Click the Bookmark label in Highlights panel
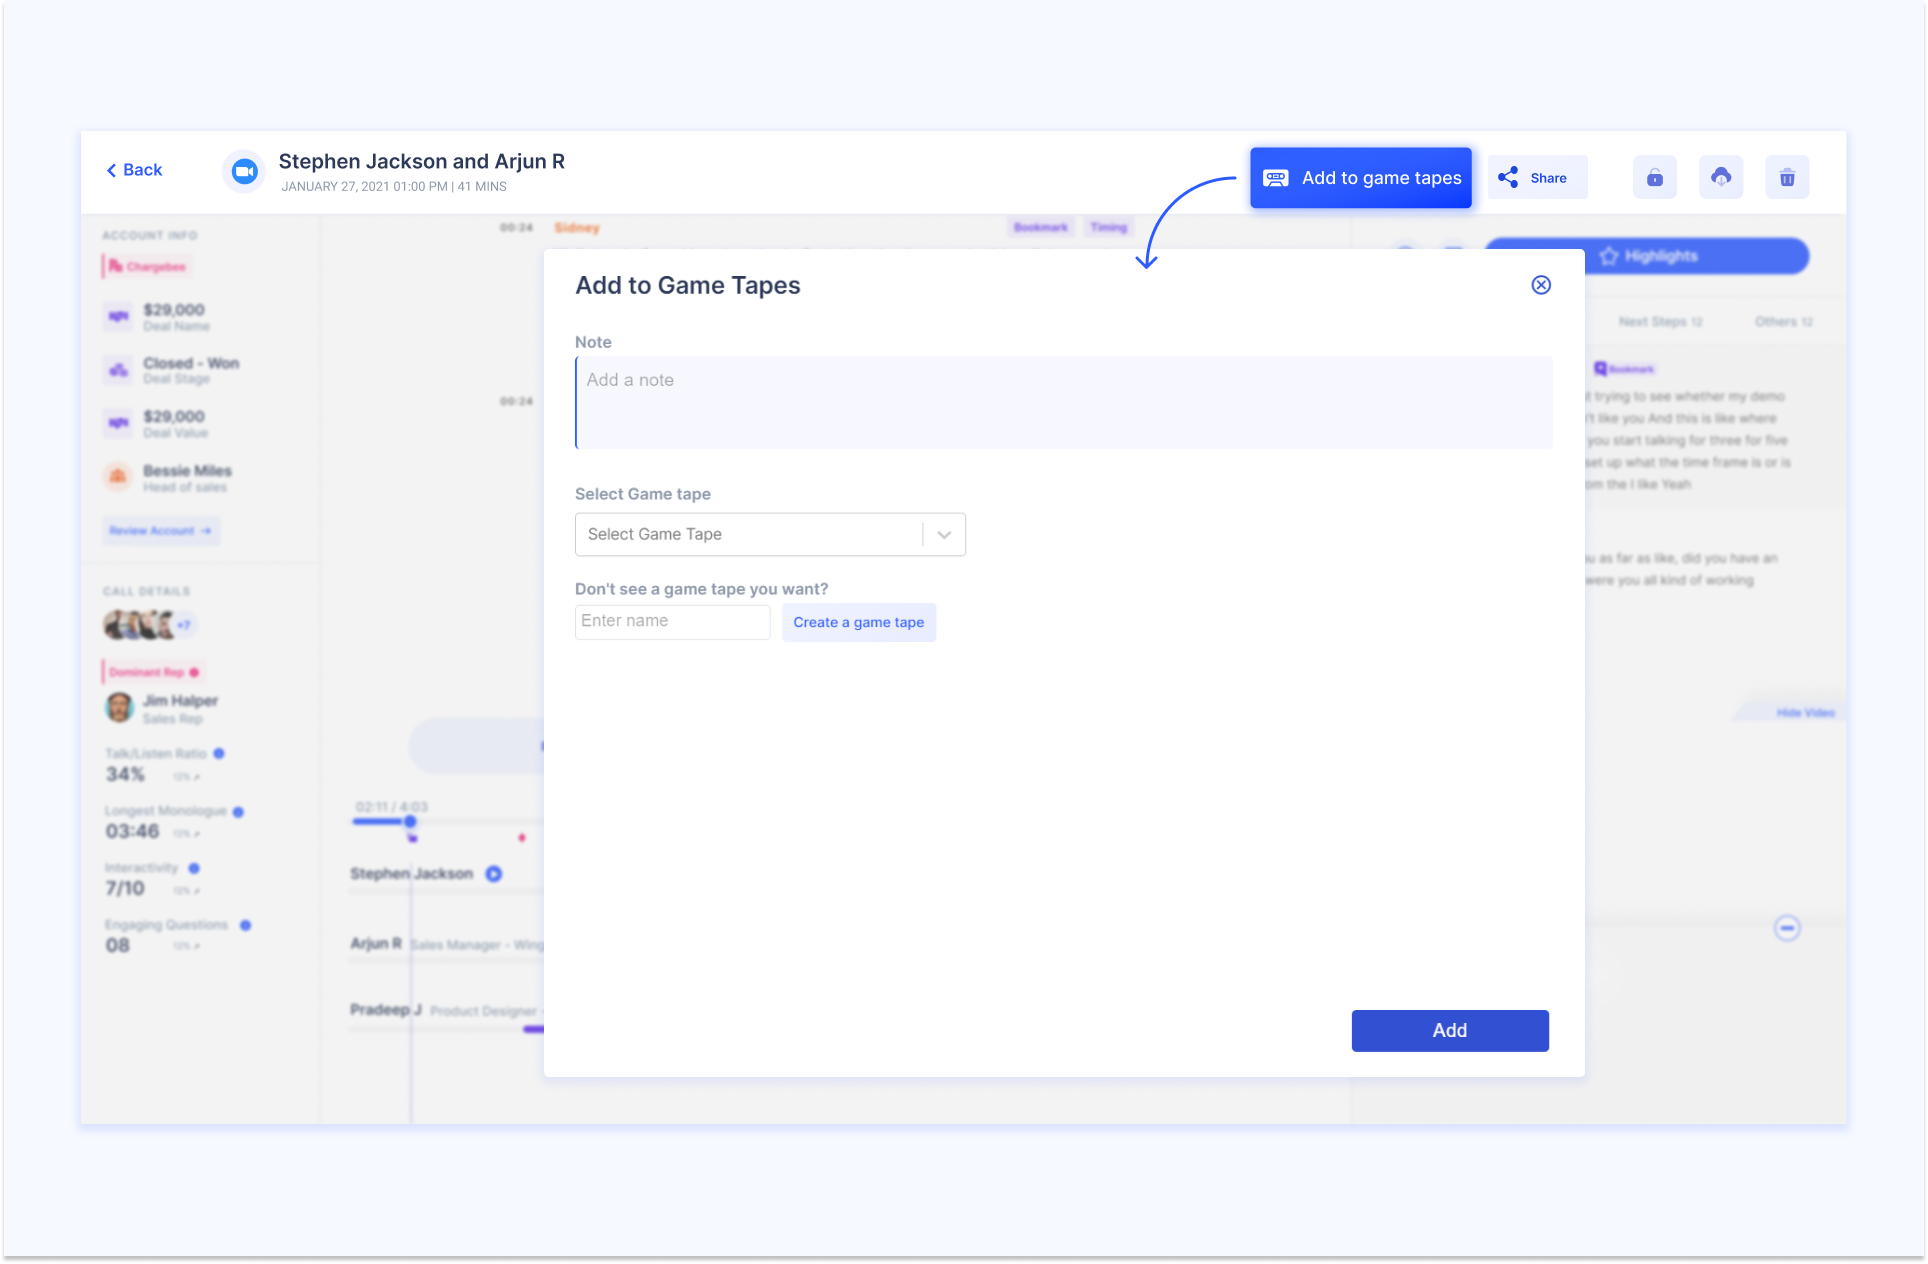The width and height of the screenshot is (1928, 1264). point(1624,369)
